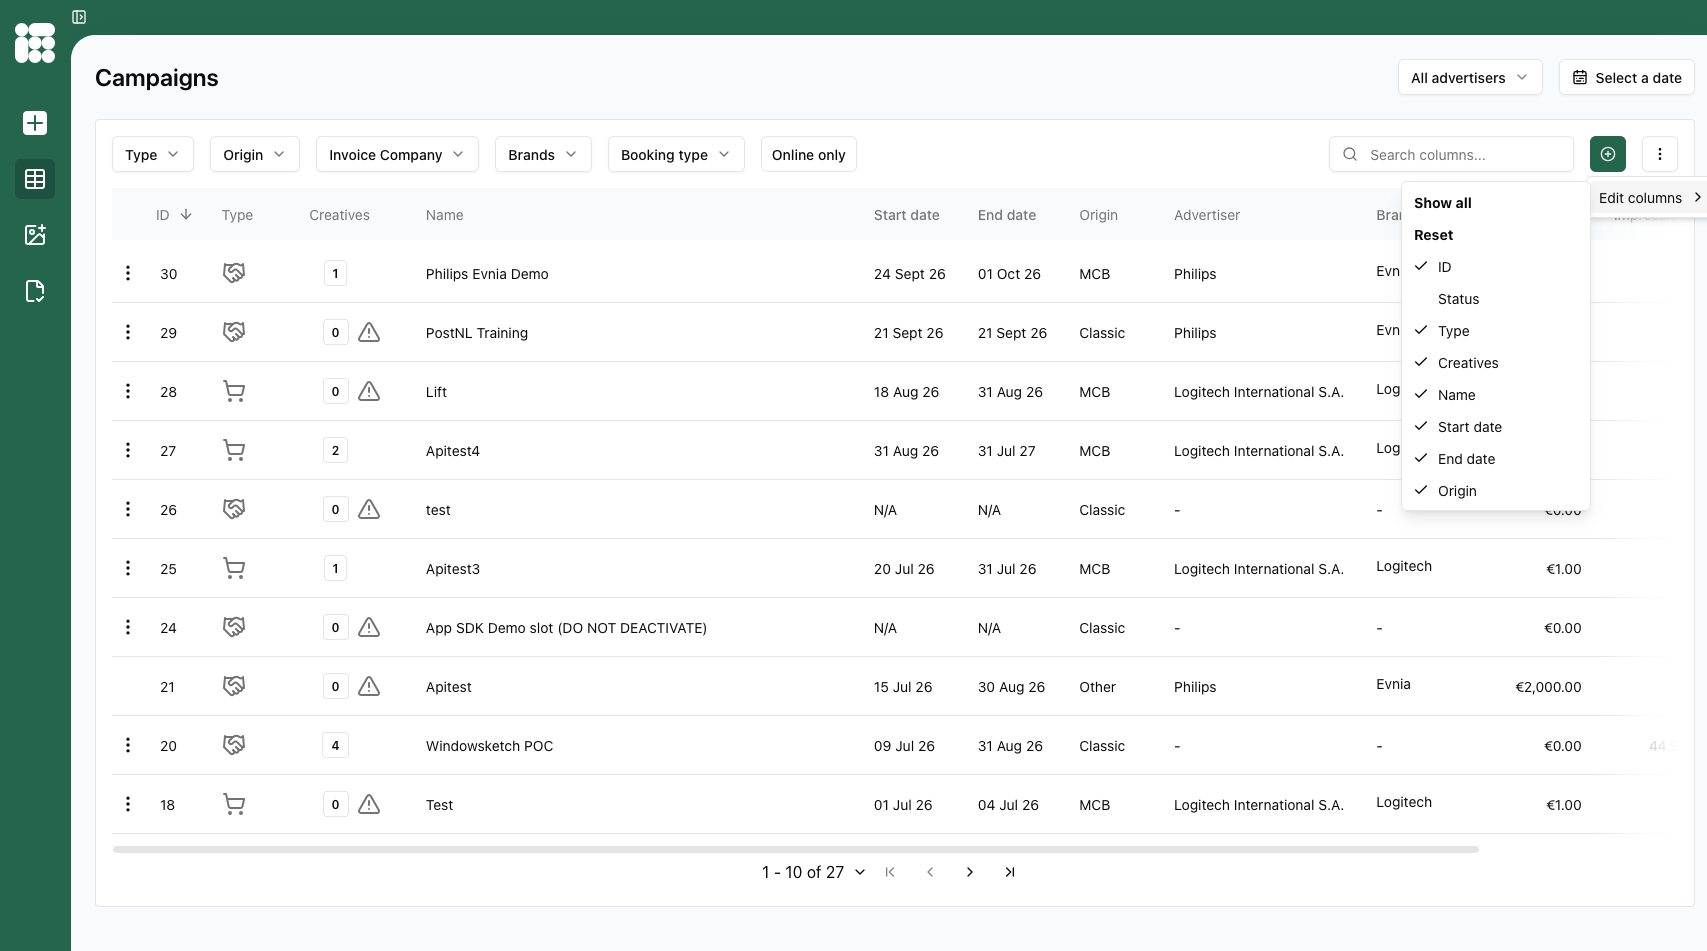The image size is (1707, 951).
Task: Click the app logo in the sidebar
Action: click(x=35, y=43)
